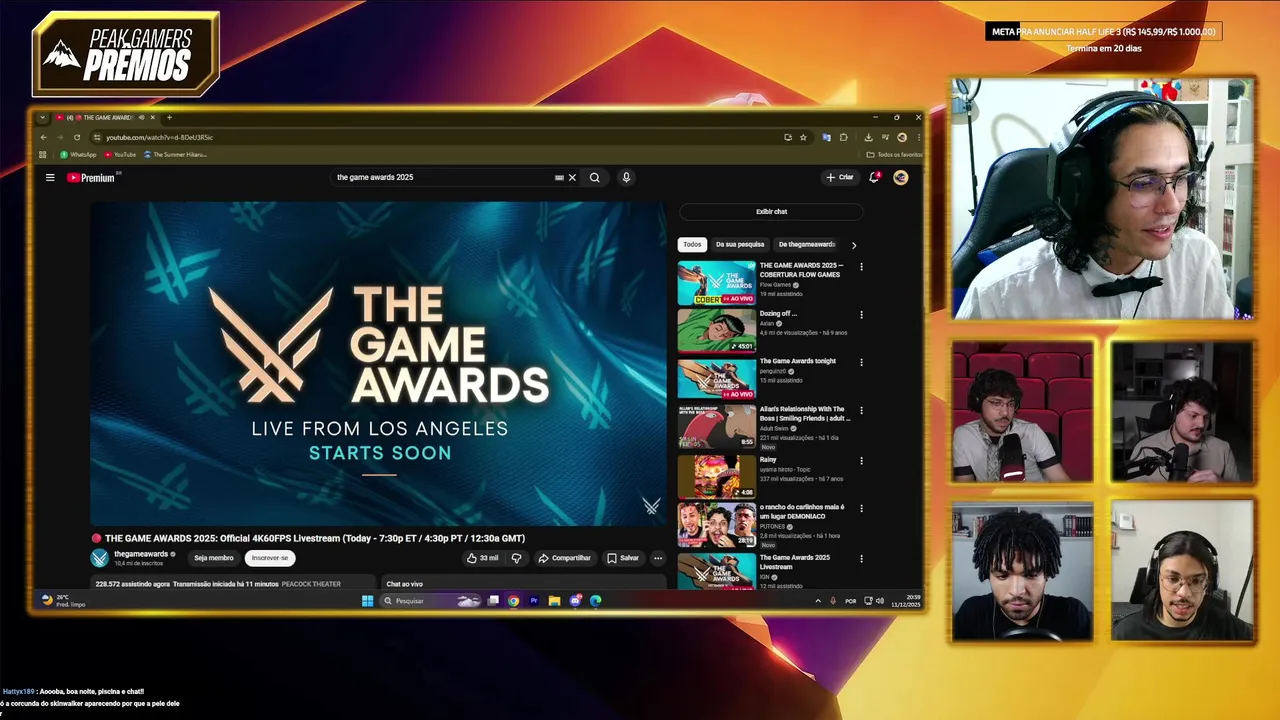Viewport: 1280px width, 720px height.
Task: Mute the tab via the speaker icon
Action: pyautogui.click(x=141, y=117)
